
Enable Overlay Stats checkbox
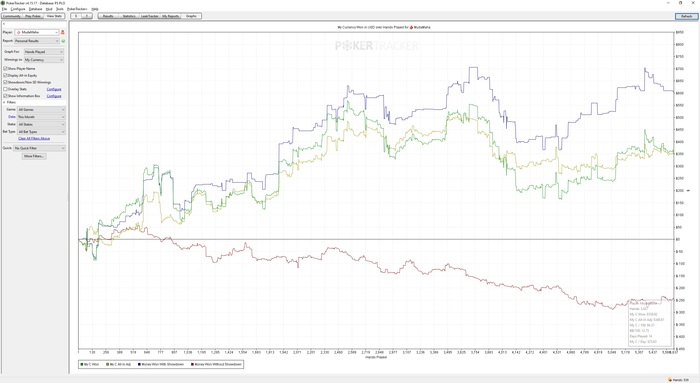(5, 89)
